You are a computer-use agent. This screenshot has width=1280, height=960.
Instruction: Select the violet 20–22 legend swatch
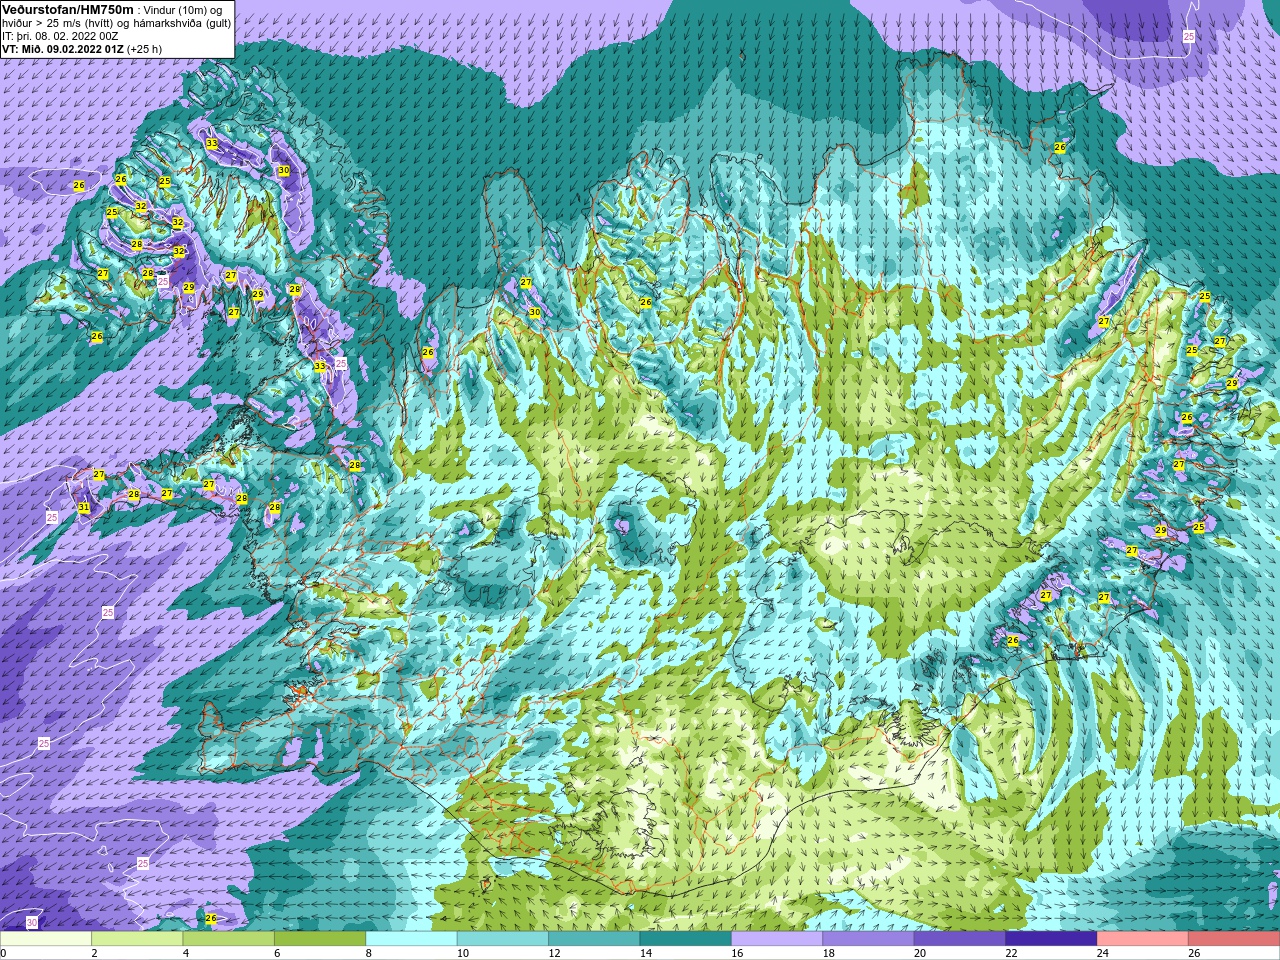[x=960, y=939]
